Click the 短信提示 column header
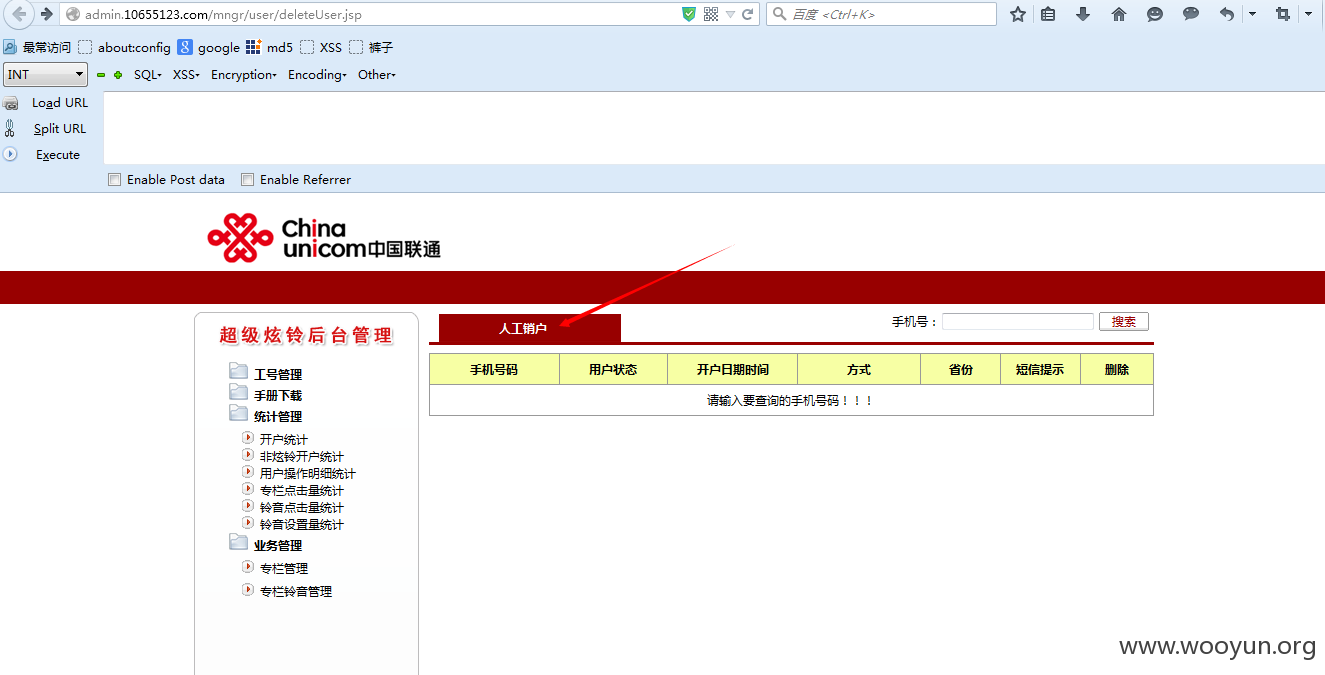Screen dimensions: 1325x675 pos(1040,369)
